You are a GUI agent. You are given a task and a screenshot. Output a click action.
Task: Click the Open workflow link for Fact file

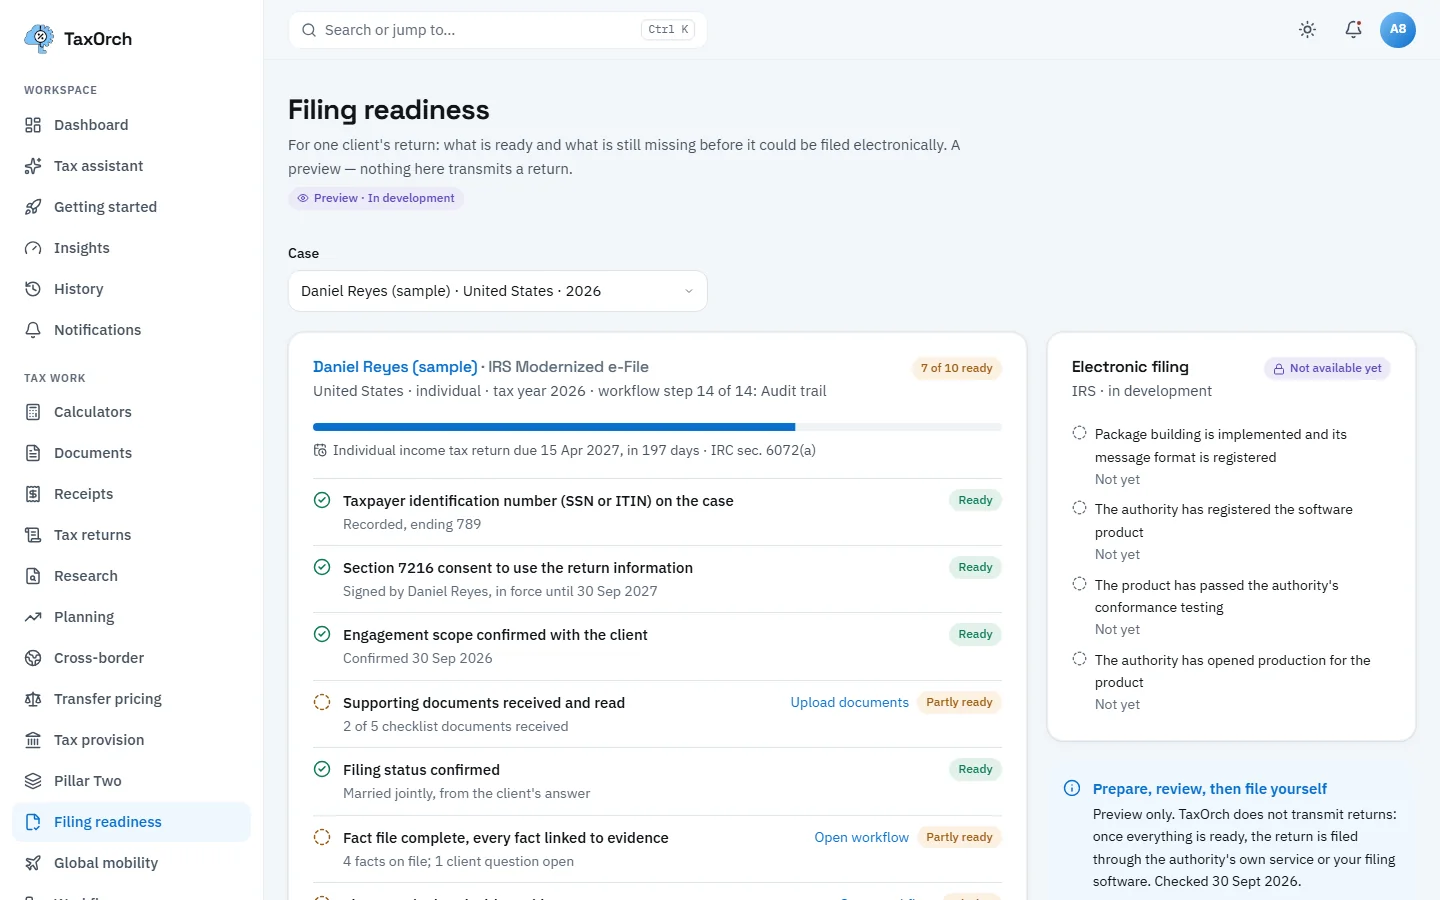click(862, 837)
